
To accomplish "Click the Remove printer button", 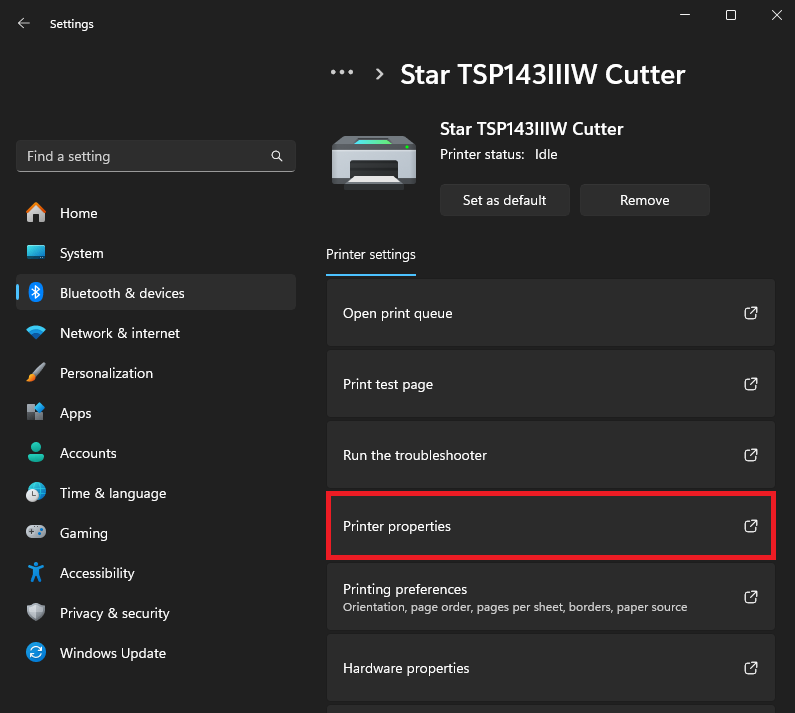I will (644, 200).
